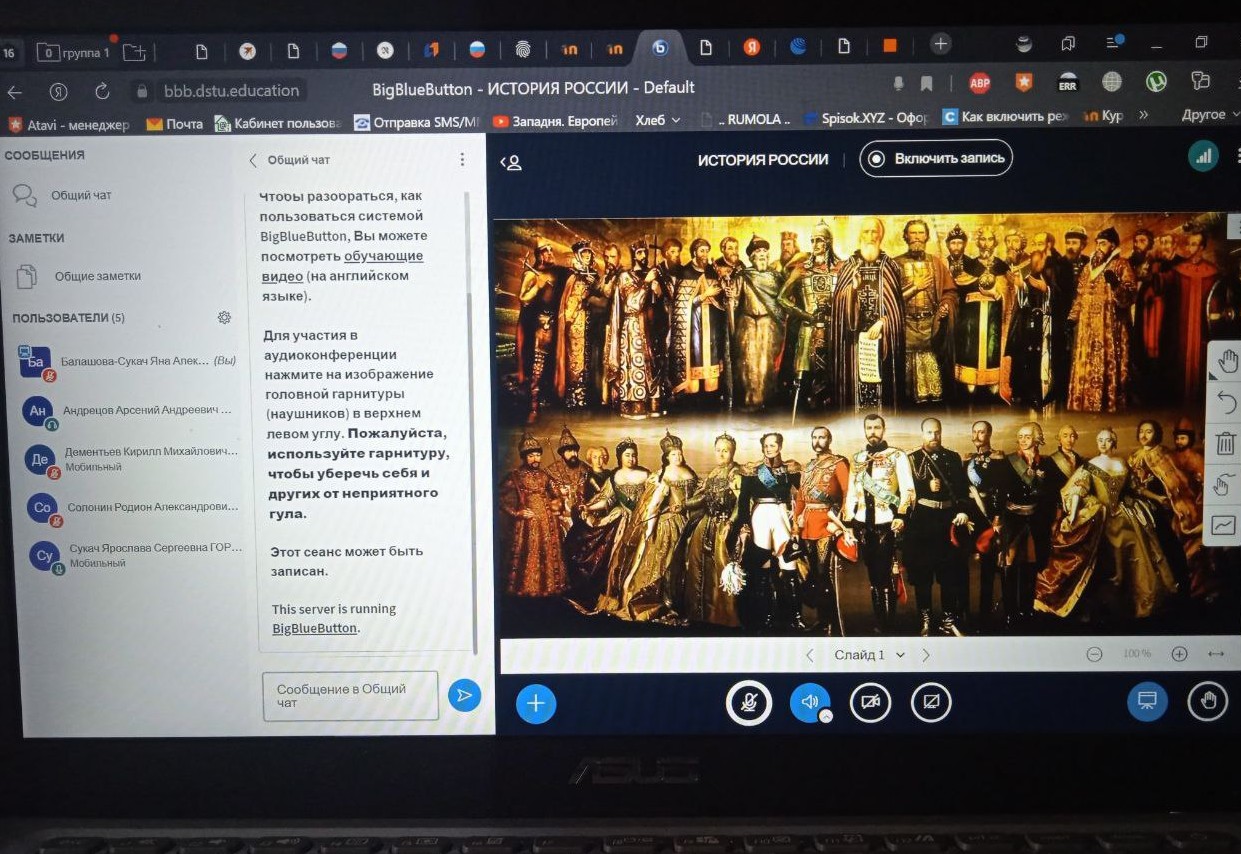Image resolution: width=1241 pixels, height=854 pixels.
Task: Zoom in the slide with plus icon
Action: 1179,654
